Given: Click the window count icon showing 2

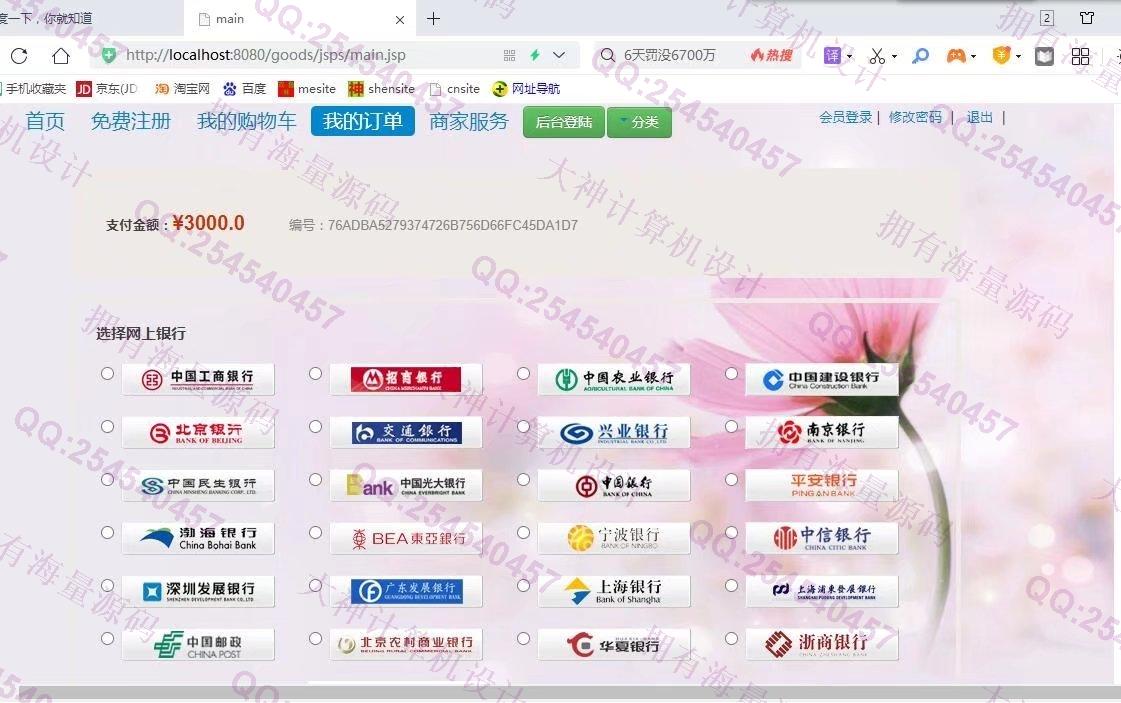Looking at the screenshot, I should tap(1047, 18).
